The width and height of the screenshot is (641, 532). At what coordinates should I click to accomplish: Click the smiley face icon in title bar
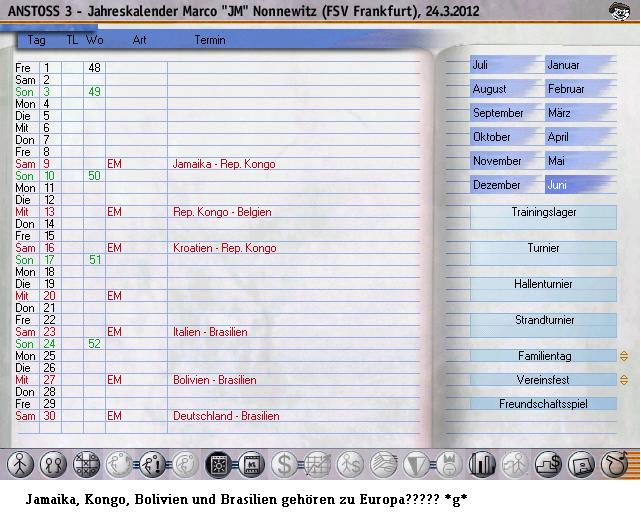(620, 12)
